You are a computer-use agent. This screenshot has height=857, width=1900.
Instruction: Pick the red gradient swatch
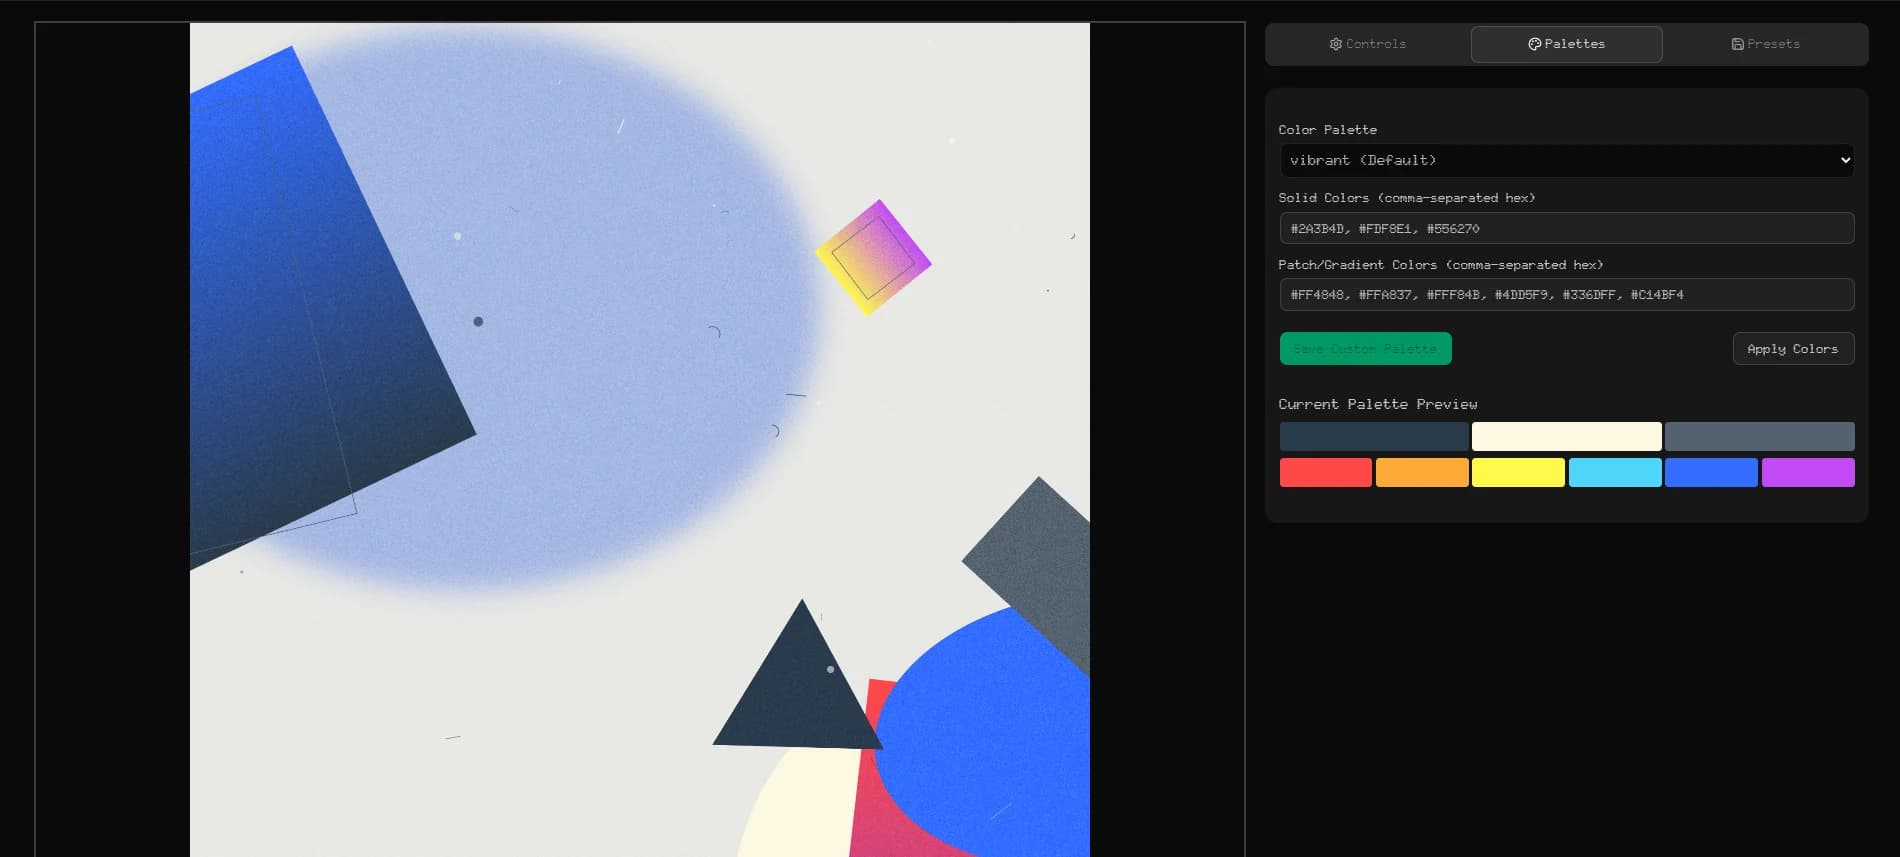pyautogui.click(x=1325, y=472)
